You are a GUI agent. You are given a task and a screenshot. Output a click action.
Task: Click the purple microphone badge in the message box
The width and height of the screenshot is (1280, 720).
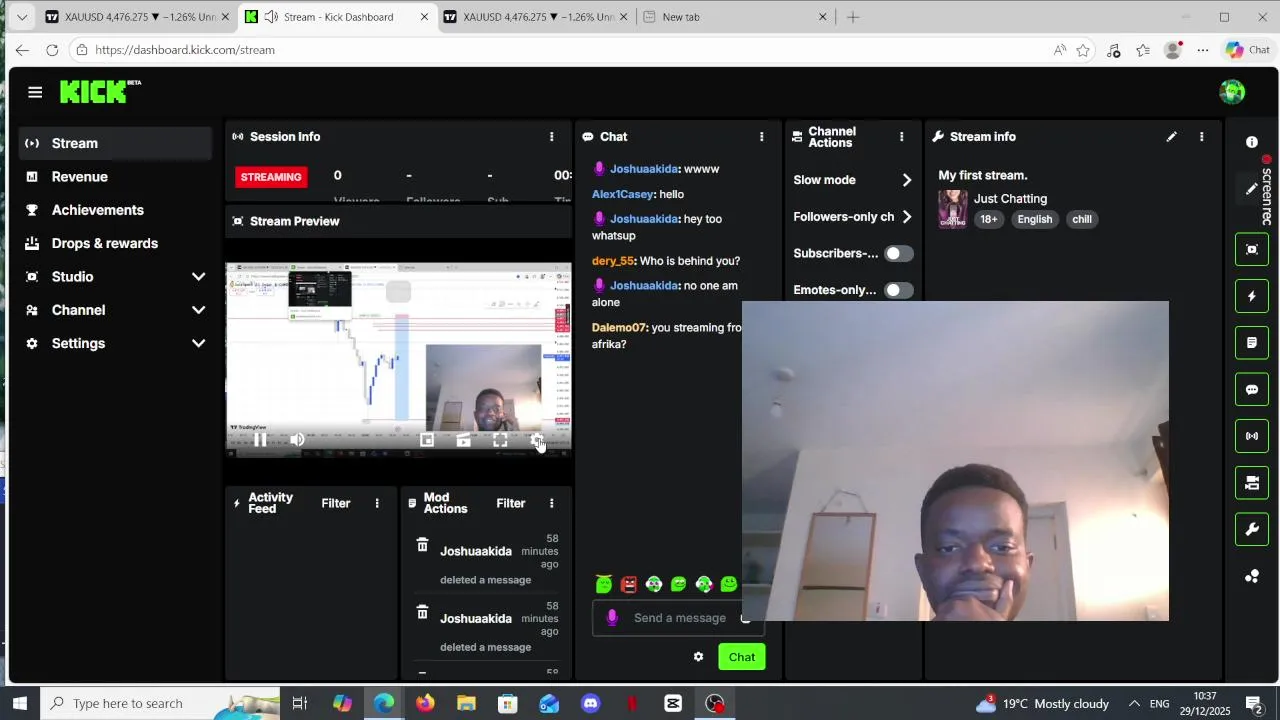point(612,618)
